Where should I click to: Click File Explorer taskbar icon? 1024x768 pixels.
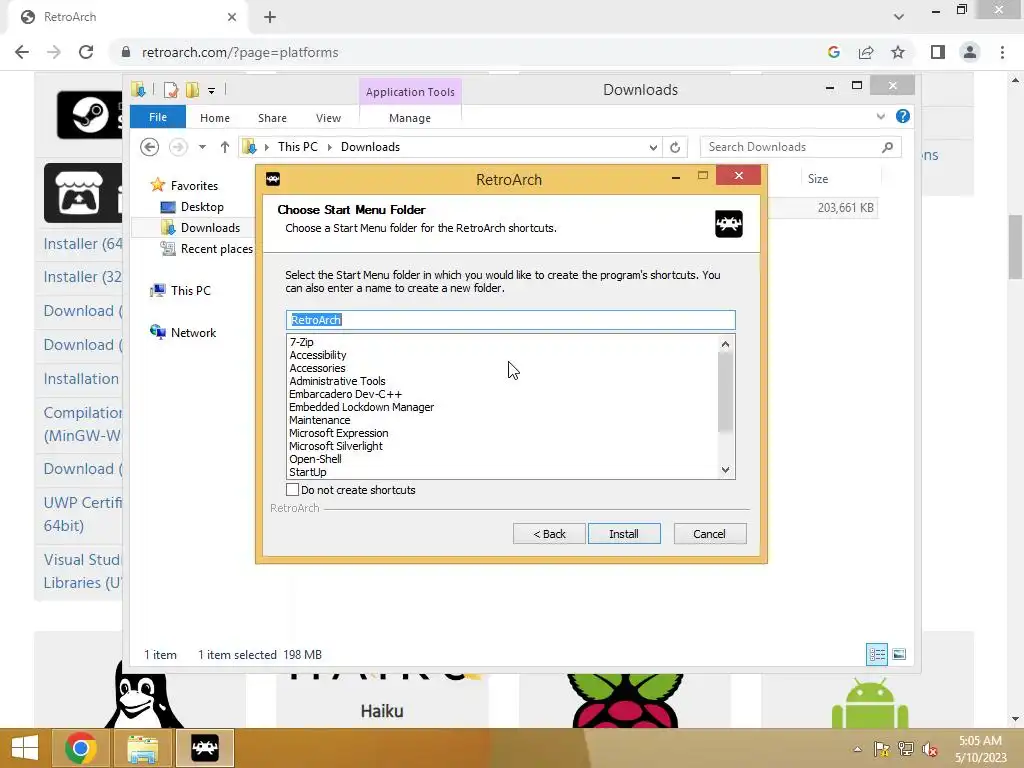click(x=143, y=748)
